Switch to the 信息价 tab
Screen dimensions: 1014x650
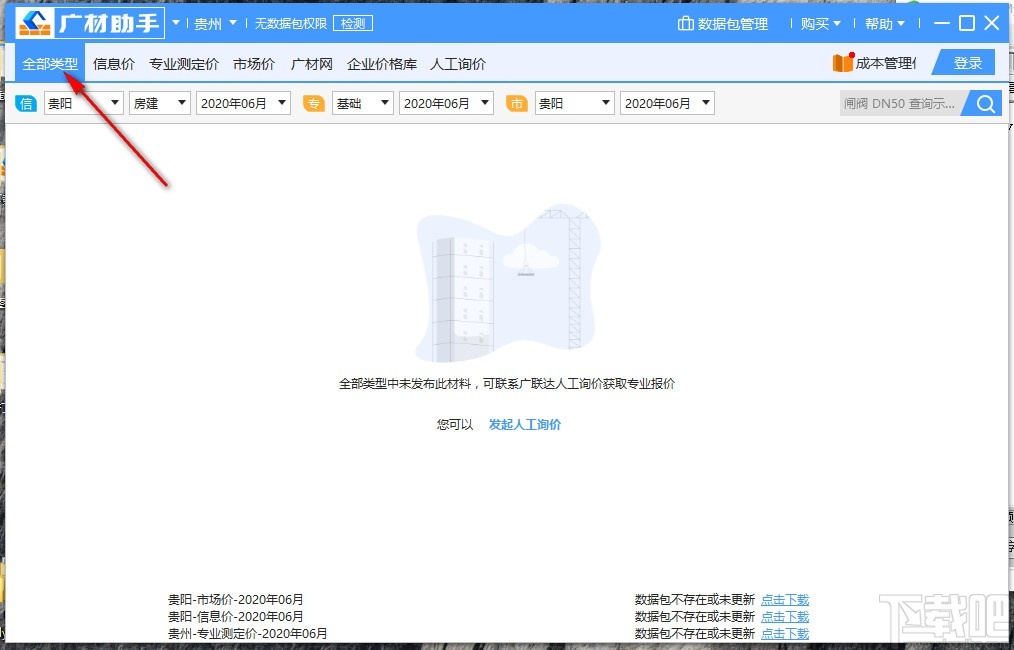(113, 63)
